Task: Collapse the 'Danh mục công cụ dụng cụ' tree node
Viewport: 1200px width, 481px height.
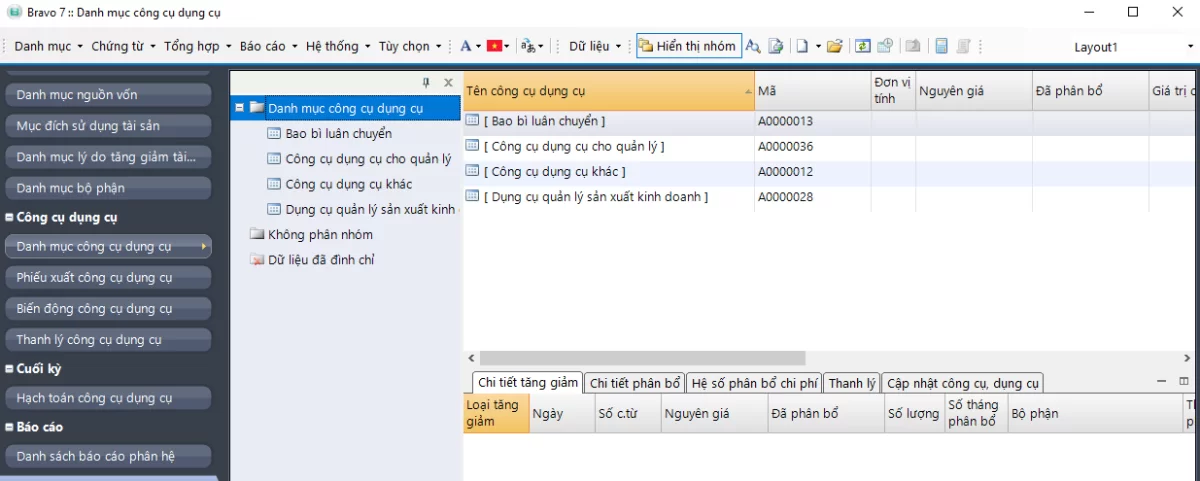Action: coord(240,108)
